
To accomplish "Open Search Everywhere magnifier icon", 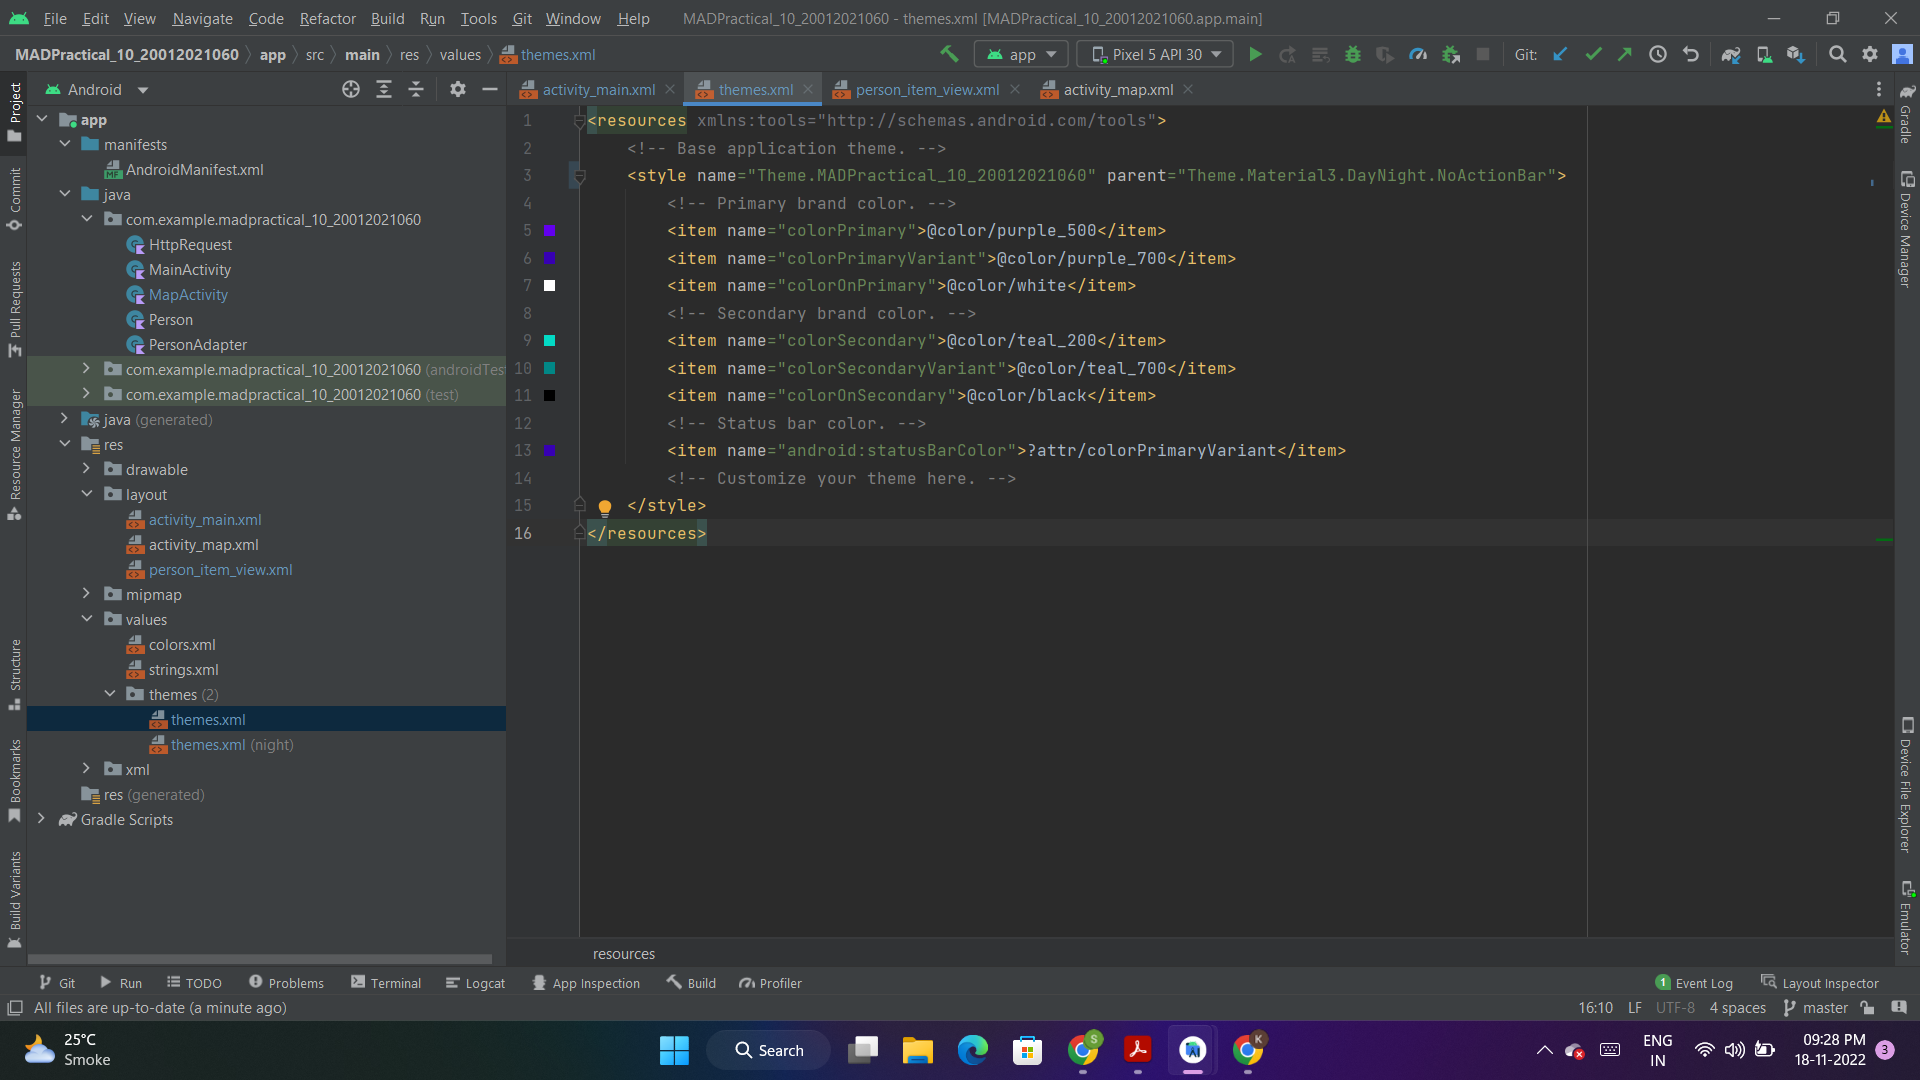I will tap(1838, 54).
